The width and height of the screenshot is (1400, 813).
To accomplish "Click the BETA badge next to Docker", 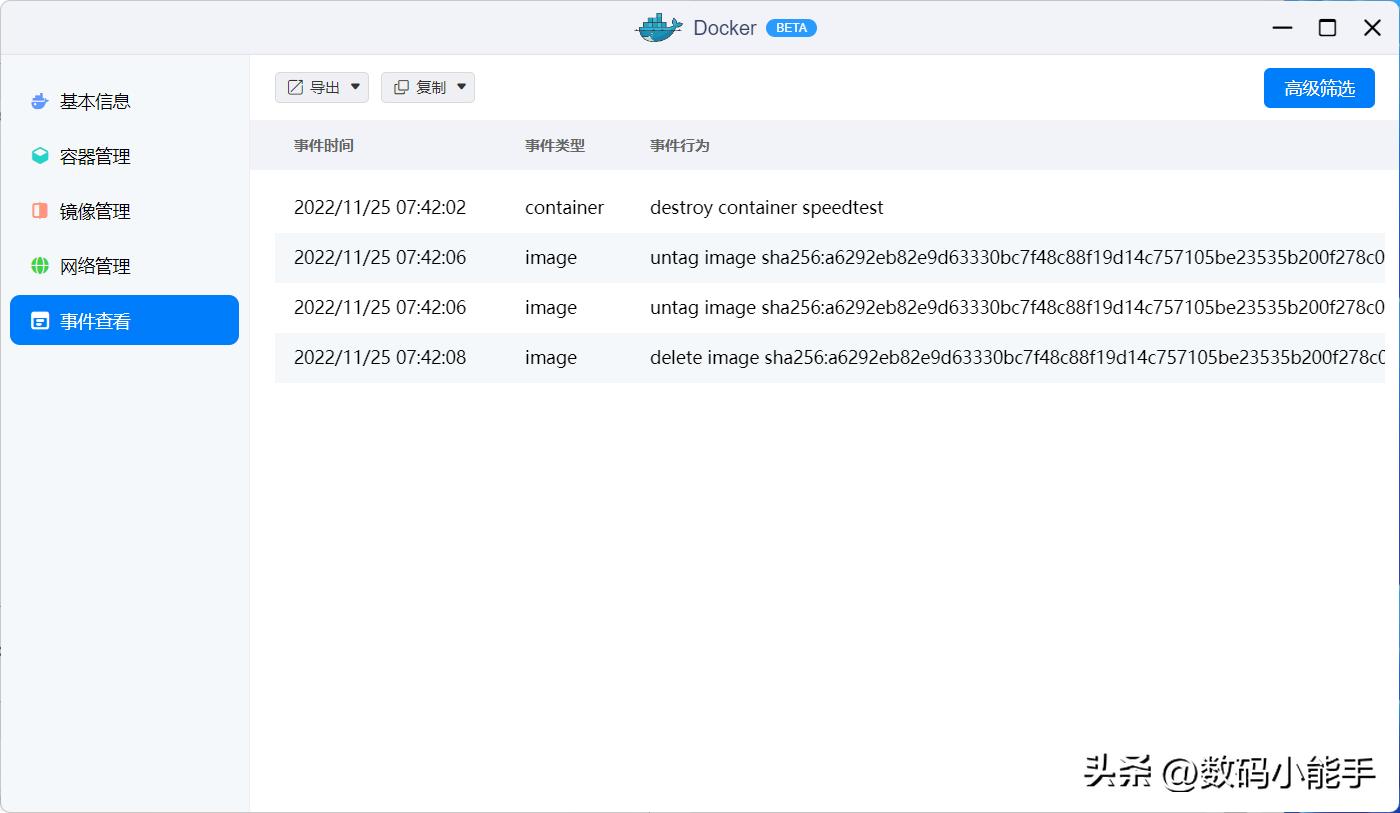I will [x=791, y=27].
